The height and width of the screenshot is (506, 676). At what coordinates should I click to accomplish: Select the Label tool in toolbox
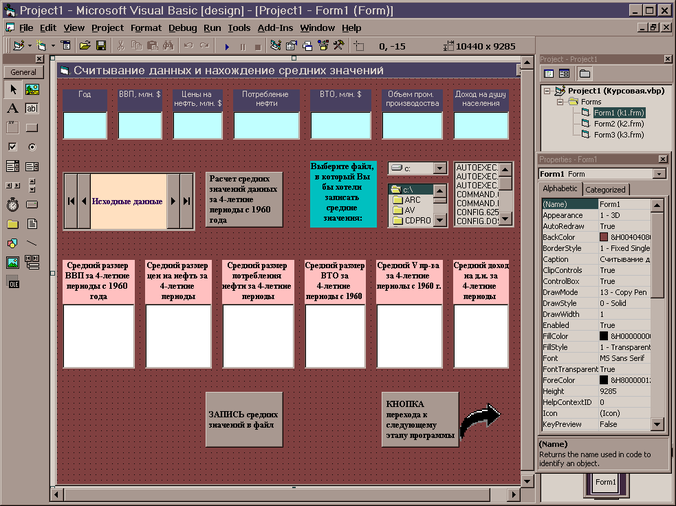pos(13,109)
